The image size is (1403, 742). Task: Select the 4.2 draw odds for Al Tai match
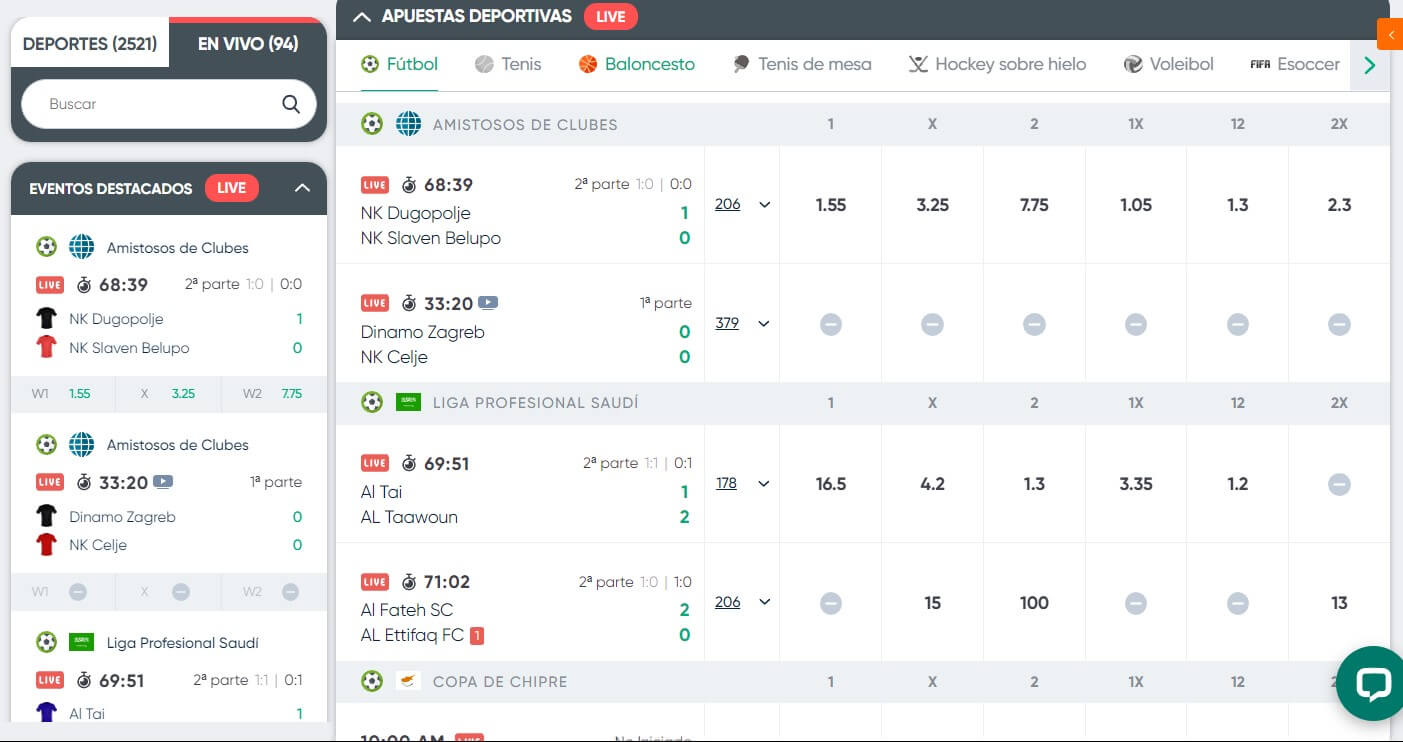pyautogui.click(x=932, y=484)
